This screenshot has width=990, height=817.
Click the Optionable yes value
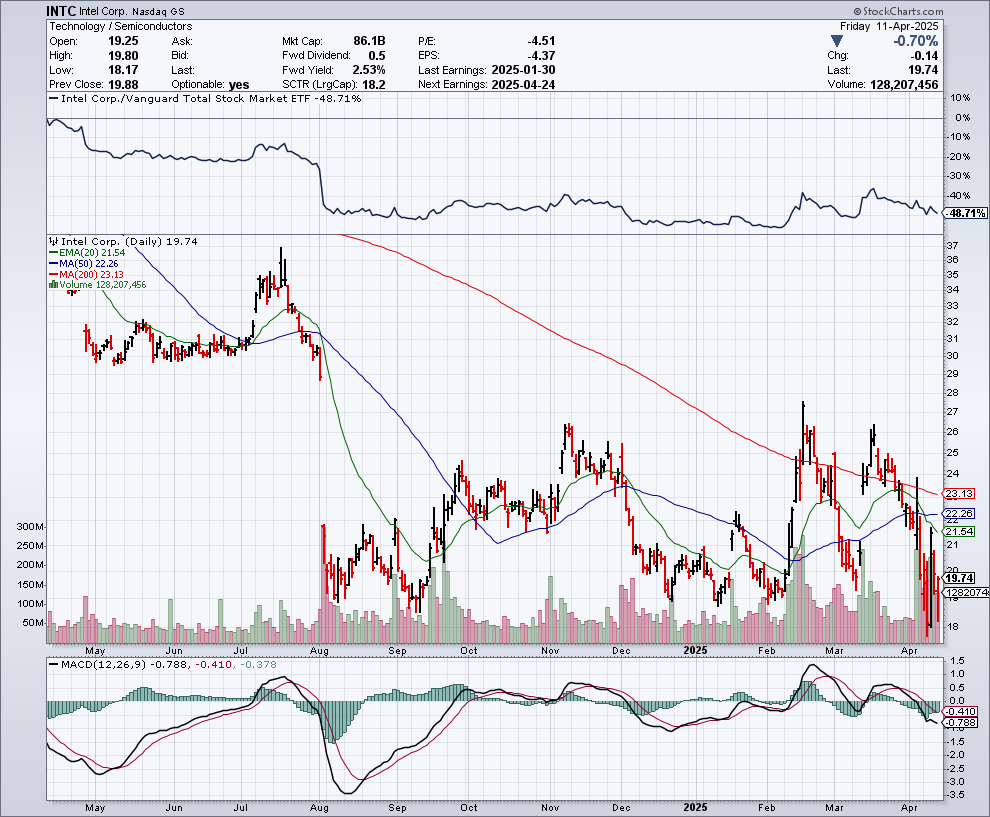click(239, 85)
